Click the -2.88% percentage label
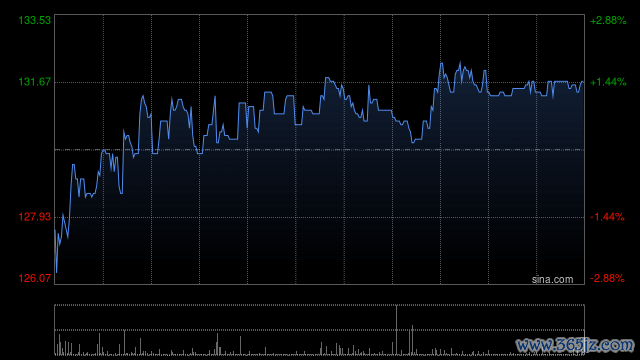 (x=607, y=278)
